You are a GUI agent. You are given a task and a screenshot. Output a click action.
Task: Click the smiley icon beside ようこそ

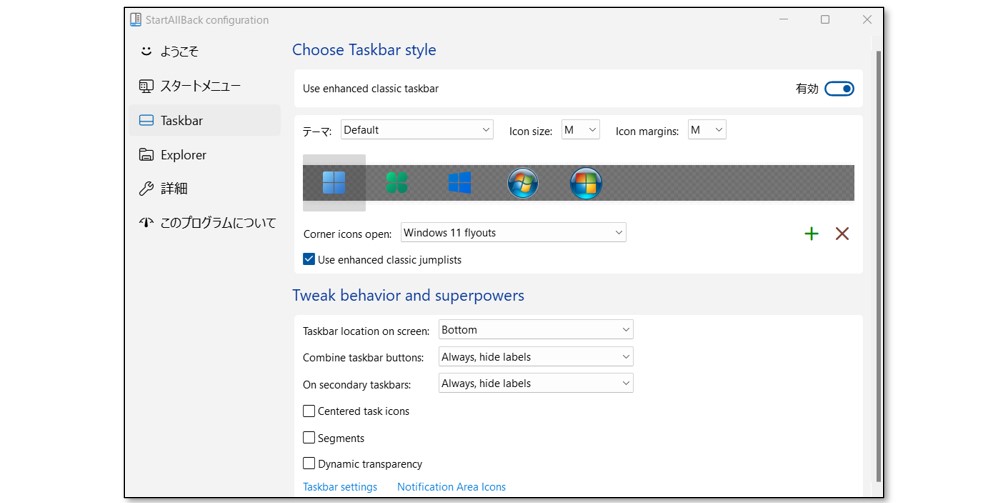[x=146, y=51]
